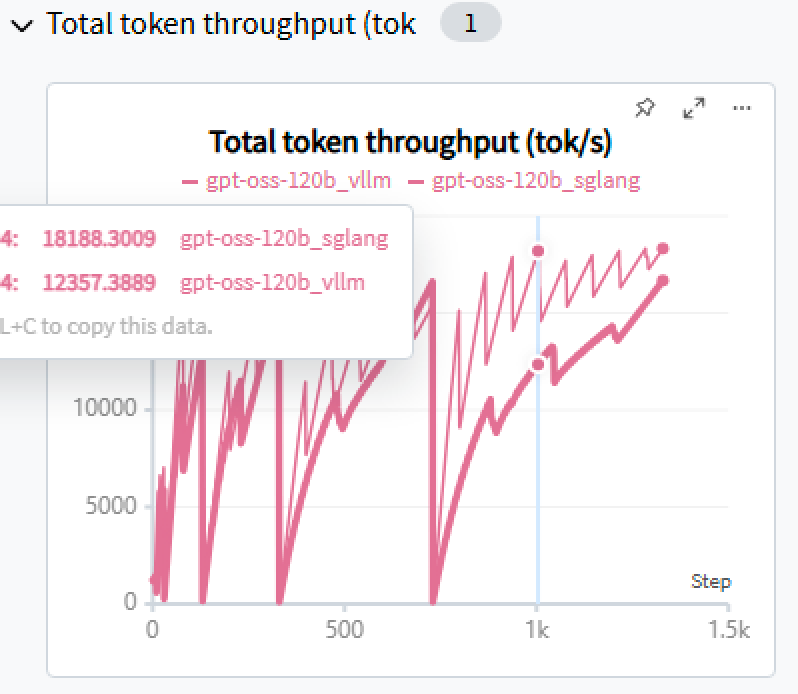Click the gpt-oss-120b_vllm legend color dash

189,181
